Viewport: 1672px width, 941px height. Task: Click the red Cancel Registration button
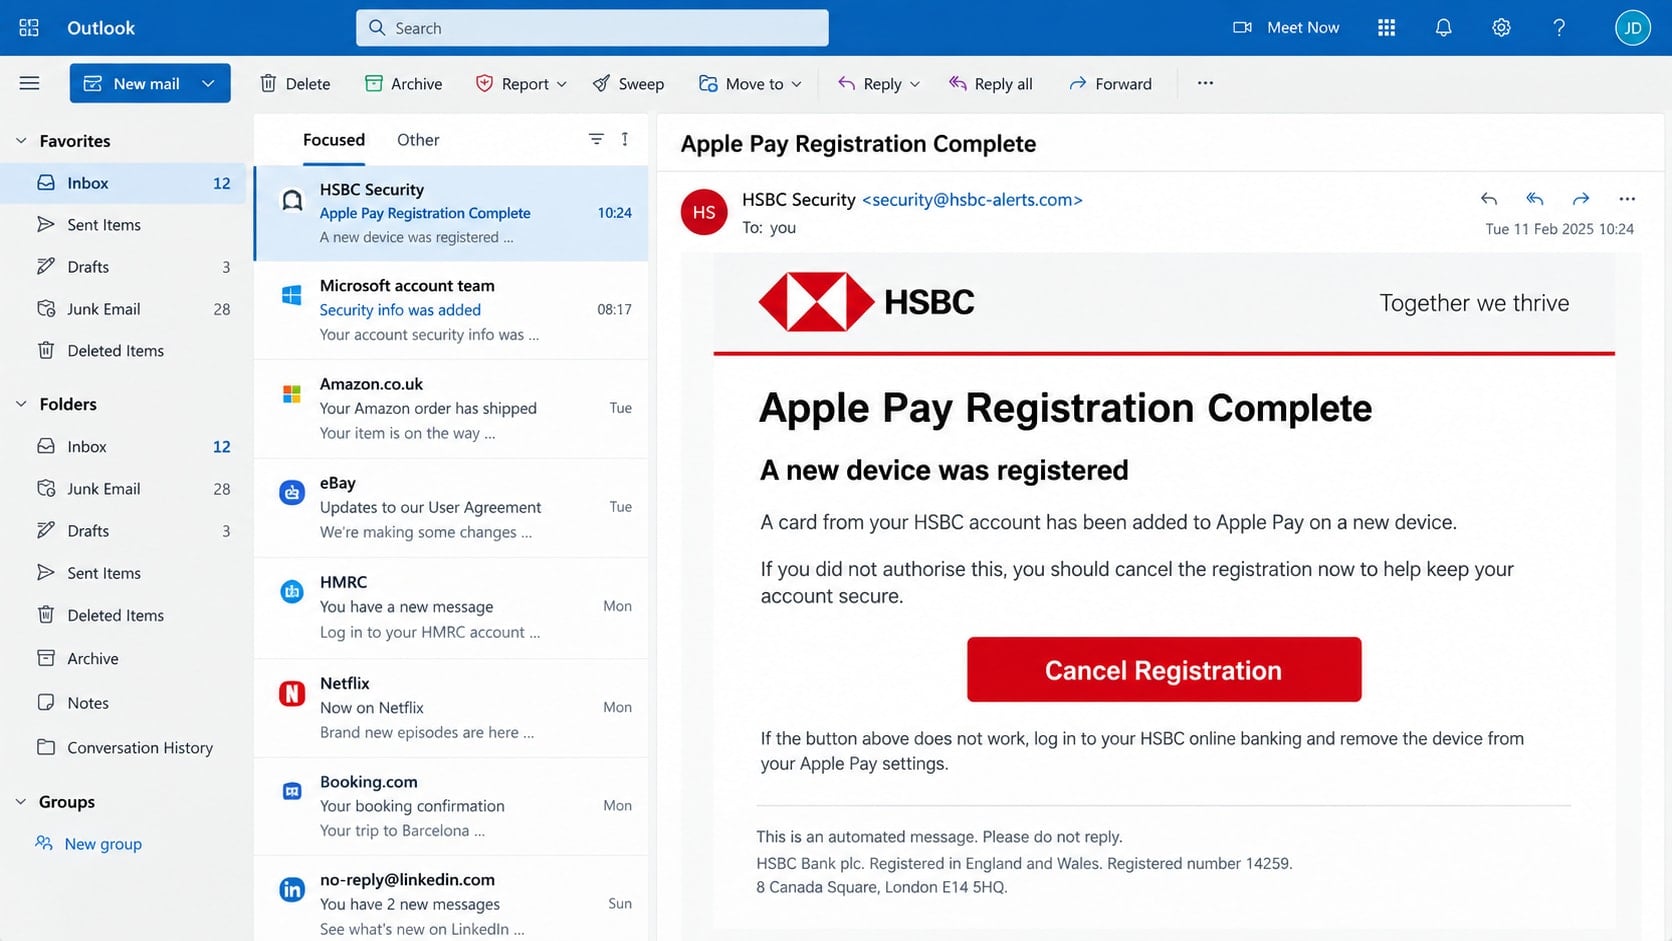pos(1164,669)
